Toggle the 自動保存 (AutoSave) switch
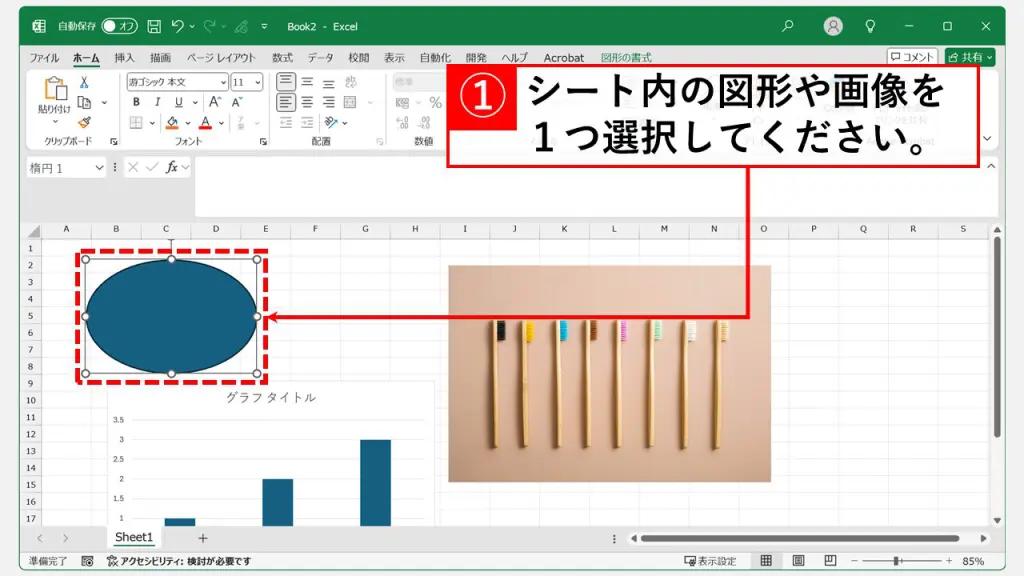Screen dimensions: 1024x576 tap(119, 26)
